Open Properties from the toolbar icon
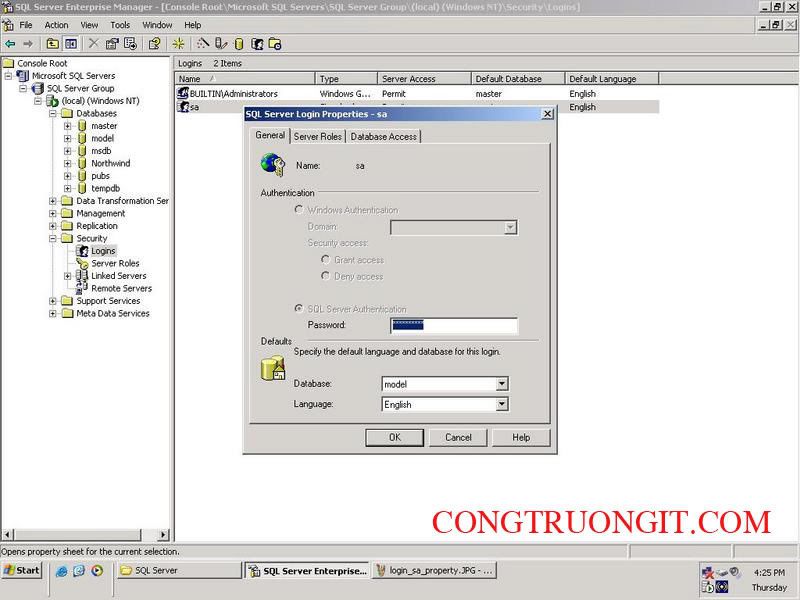800x600 pixels. pos(112,44)
